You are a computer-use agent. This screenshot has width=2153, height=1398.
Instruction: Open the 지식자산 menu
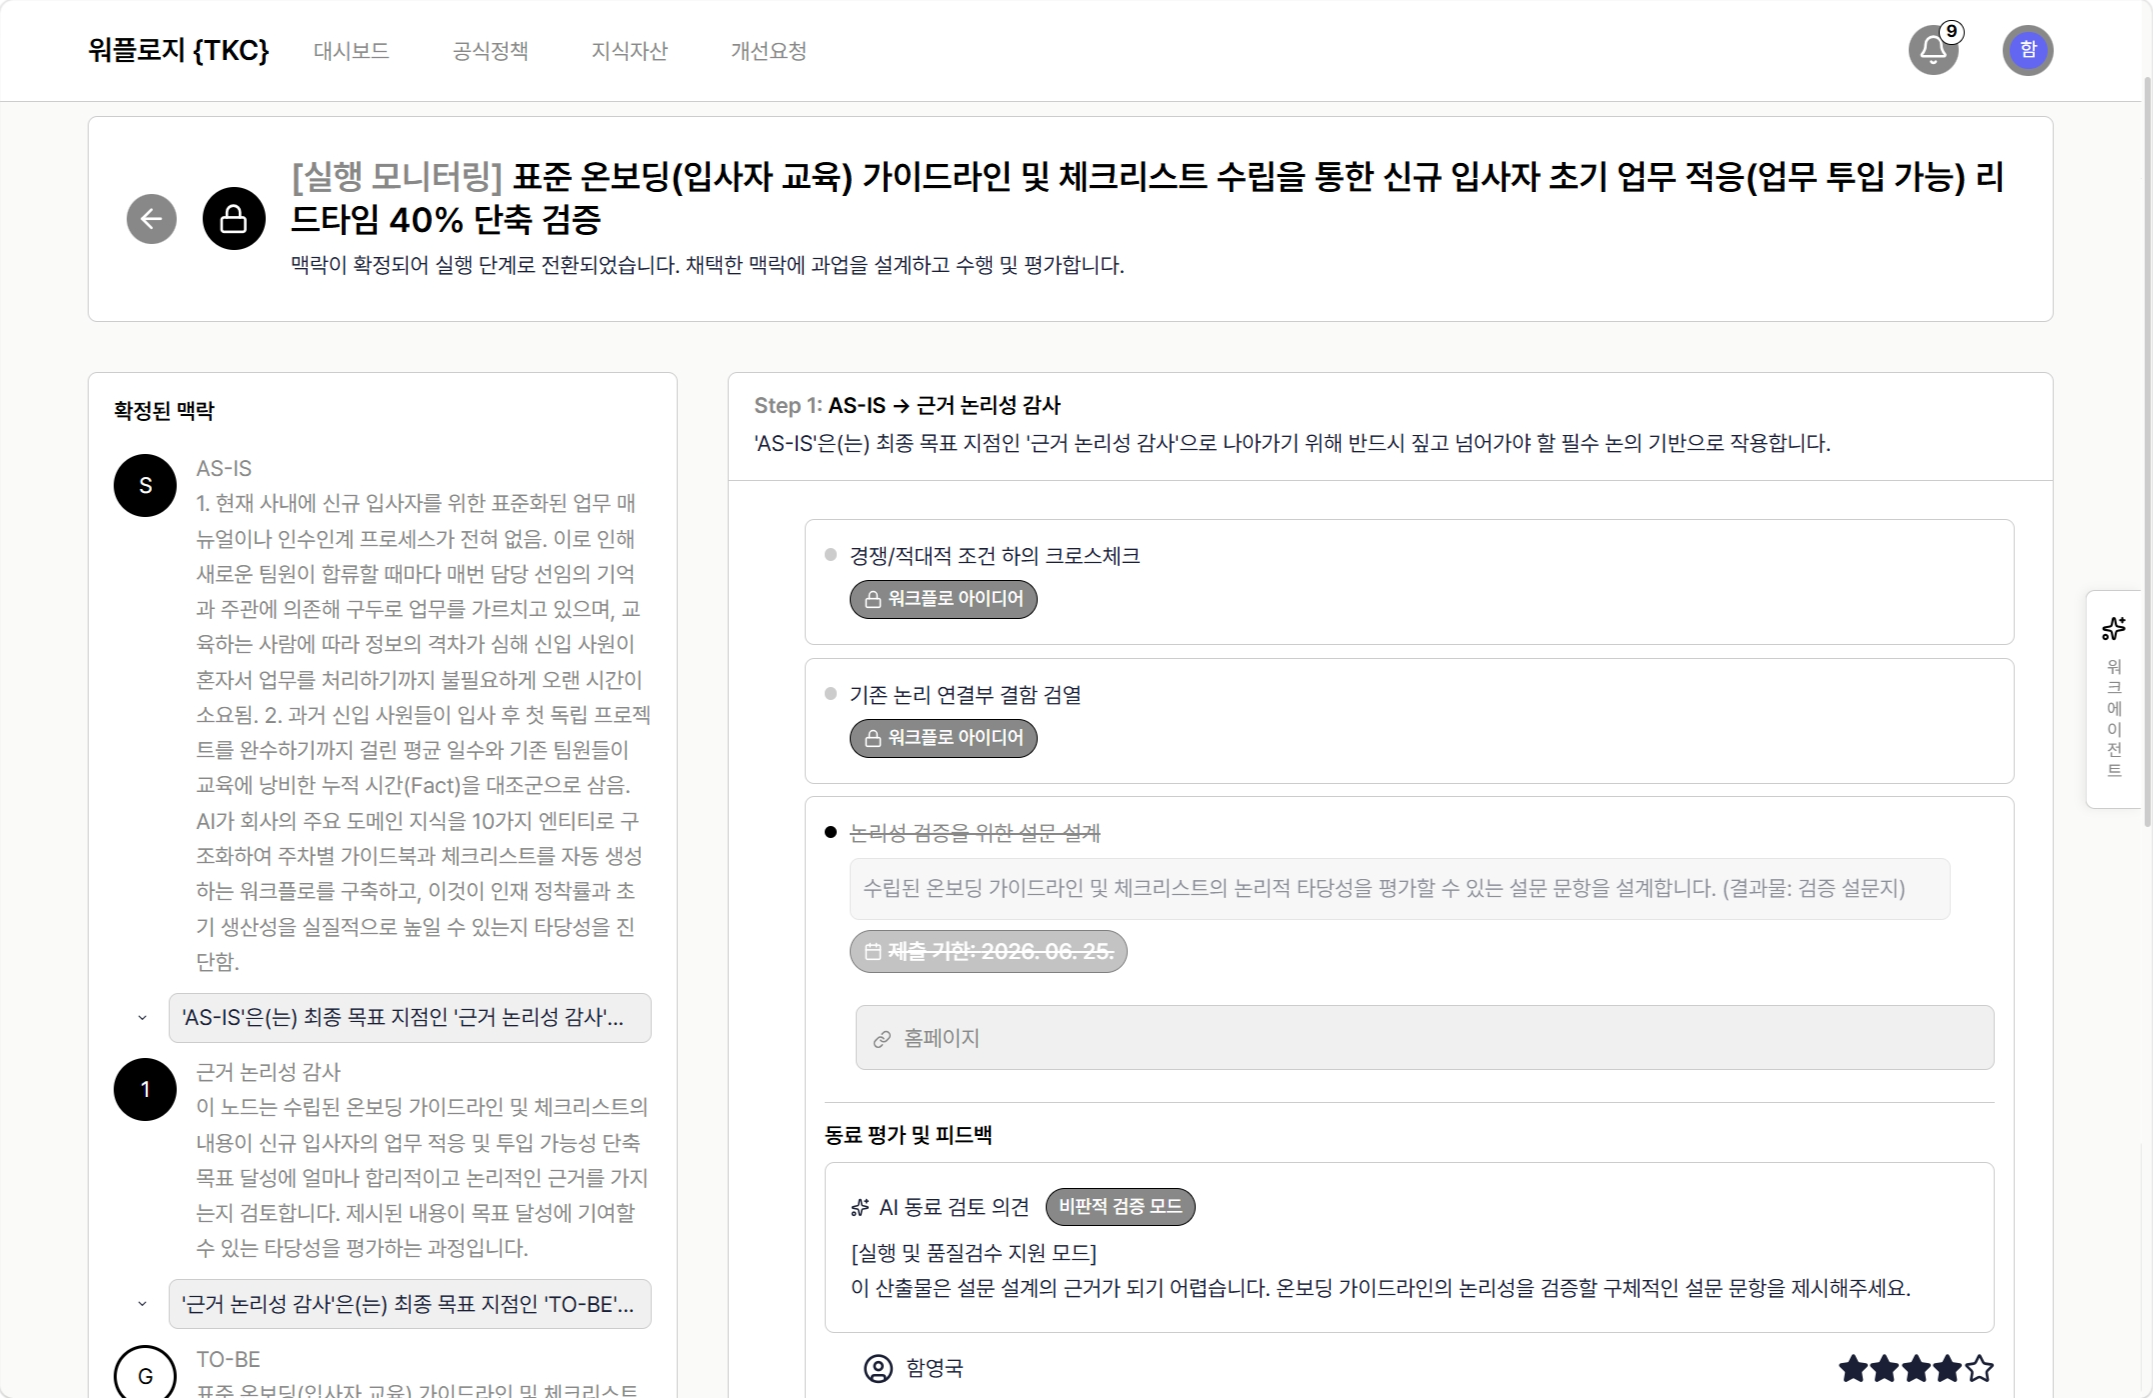coord(629,51)
